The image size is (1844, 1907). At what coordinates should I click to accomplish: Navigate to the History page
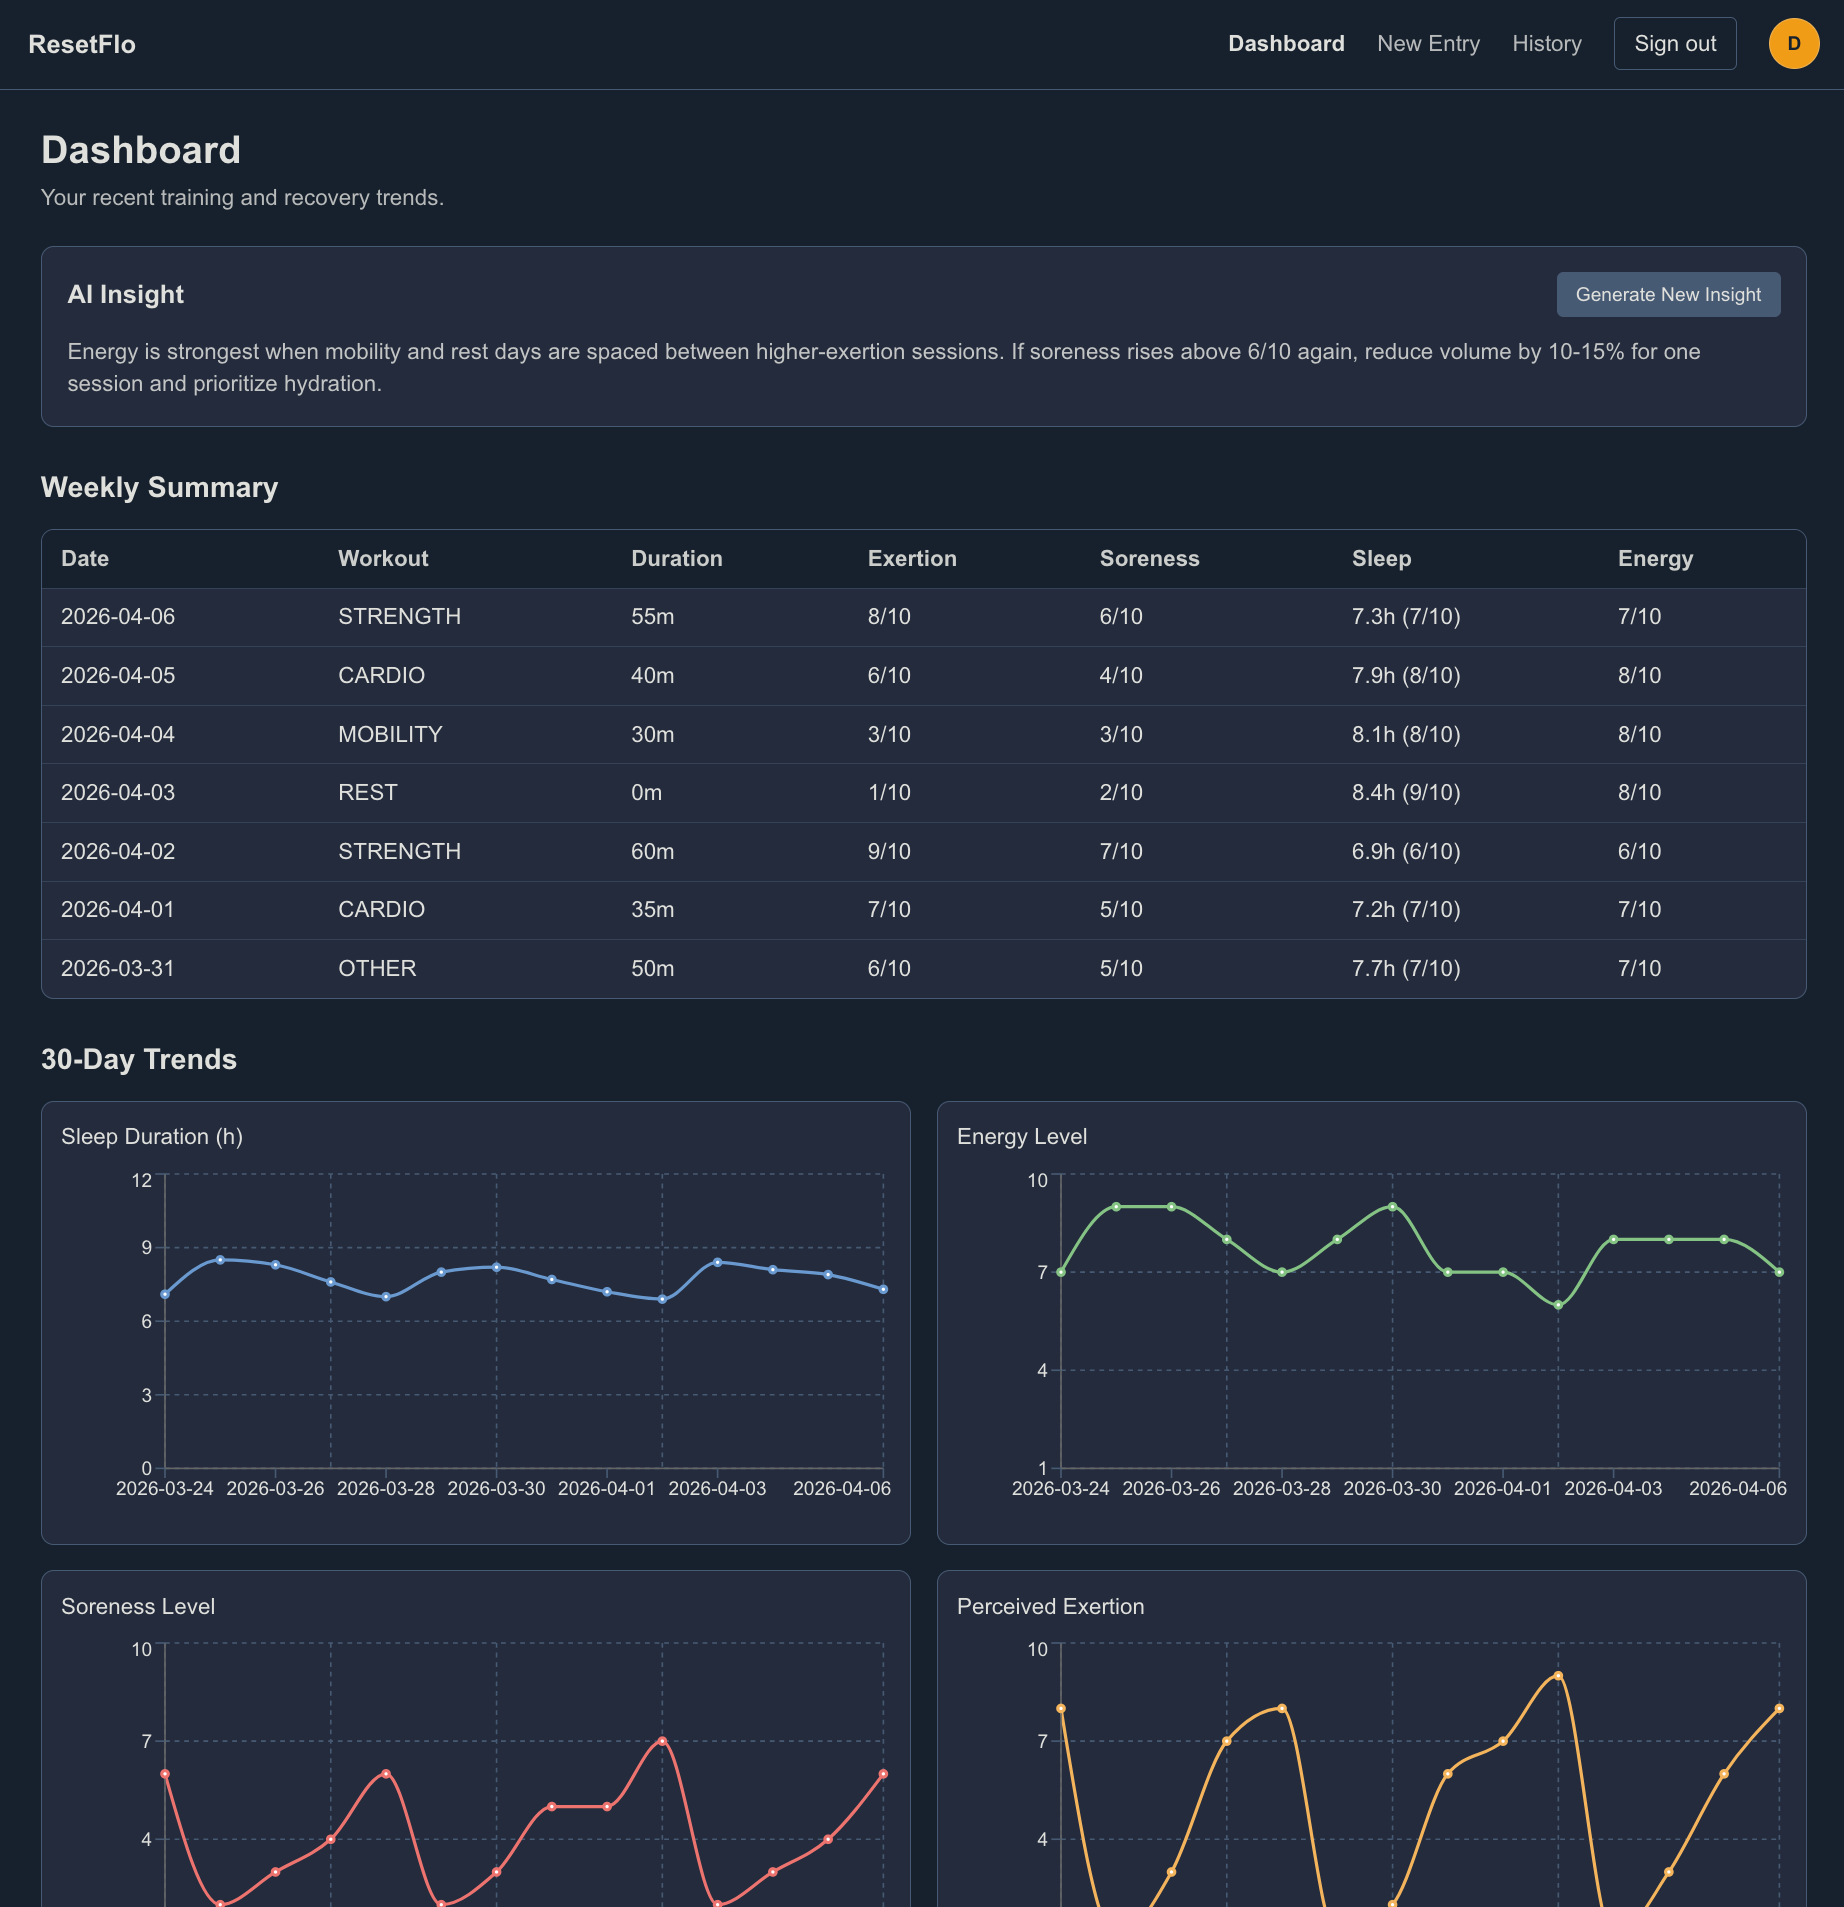point(1546,44)
